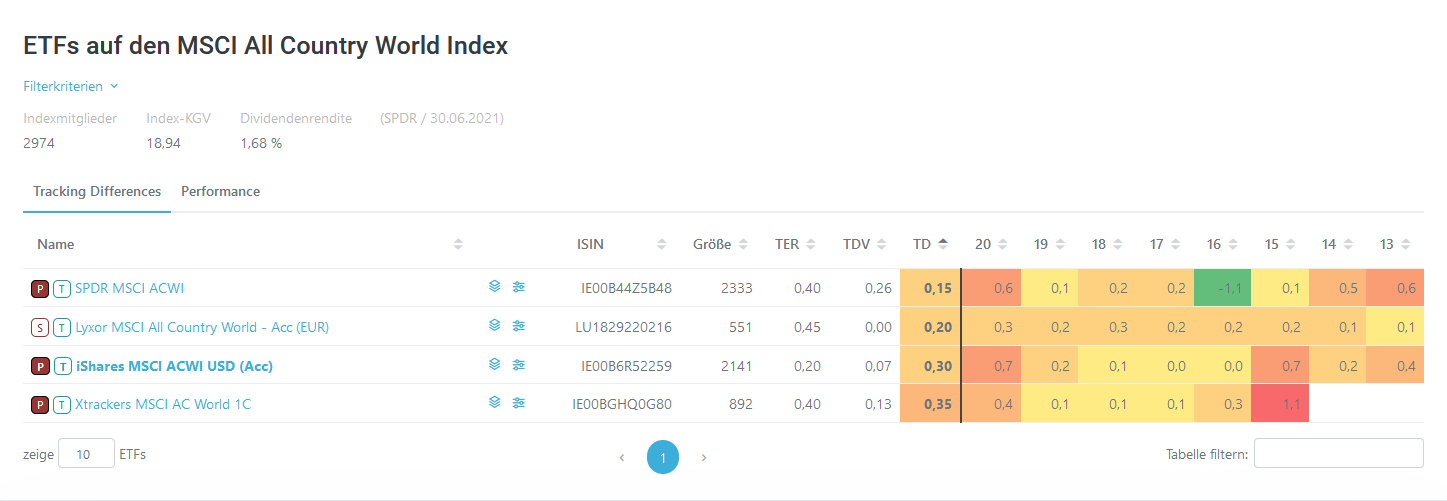This screenshot has height=501, width=1447.
Task: Click ISIN LU1829220216
Action: click(x=625, y=327)
